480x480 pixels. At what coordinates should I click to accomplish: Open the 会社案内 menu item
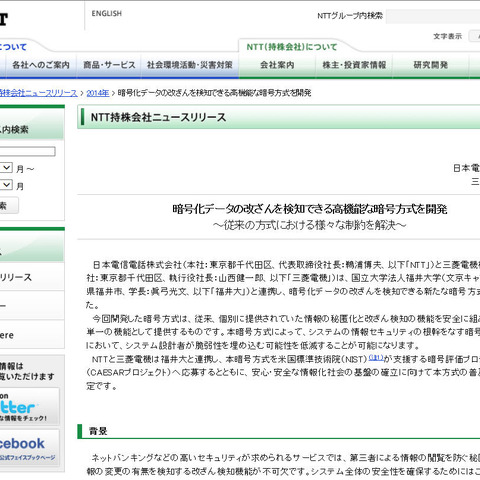[x=277, y=65]
